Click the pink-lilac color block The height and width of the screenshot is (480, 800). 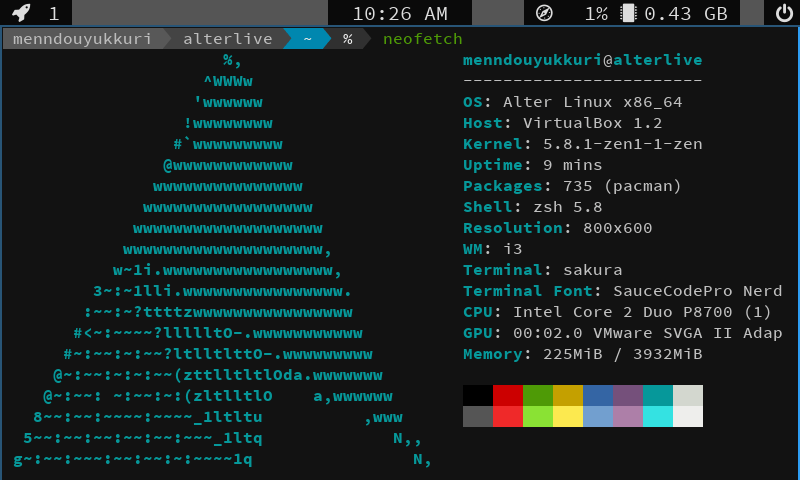(x=628, y=416)
